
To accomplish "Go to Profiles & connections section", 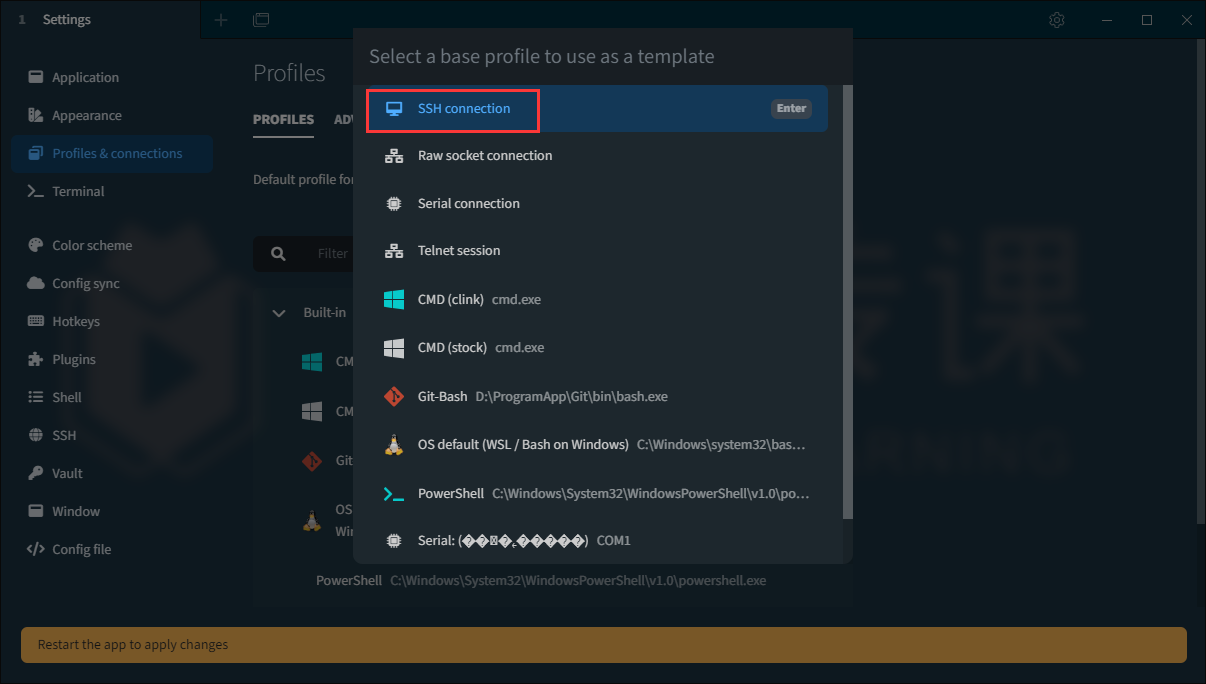I will coord(112,153).
